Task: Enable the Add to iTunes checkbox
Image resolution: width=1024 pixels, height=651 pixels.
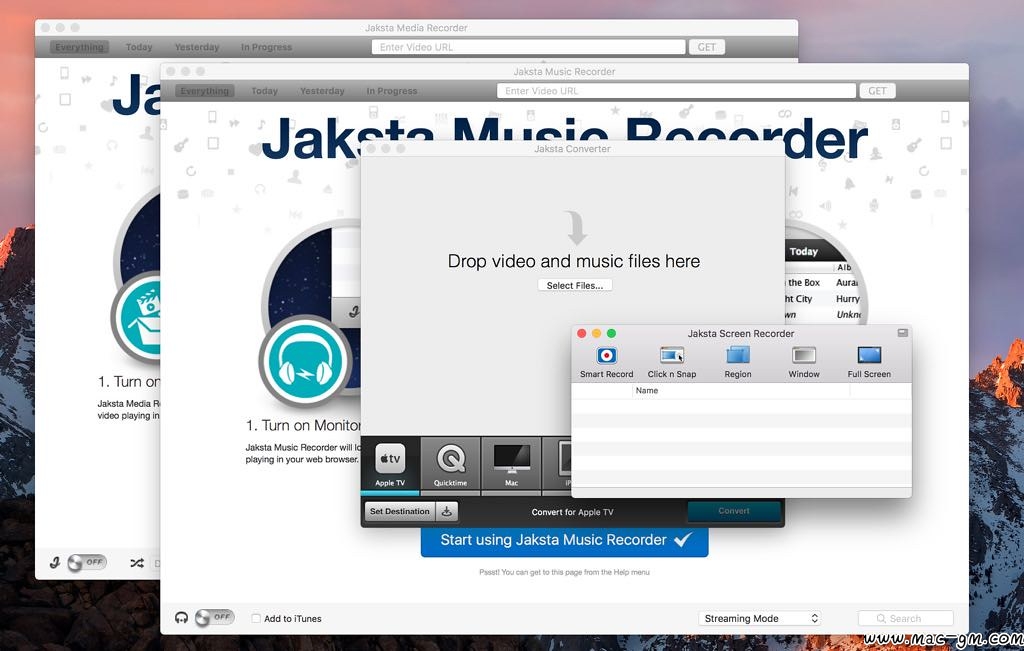Action: pos(256,618)
